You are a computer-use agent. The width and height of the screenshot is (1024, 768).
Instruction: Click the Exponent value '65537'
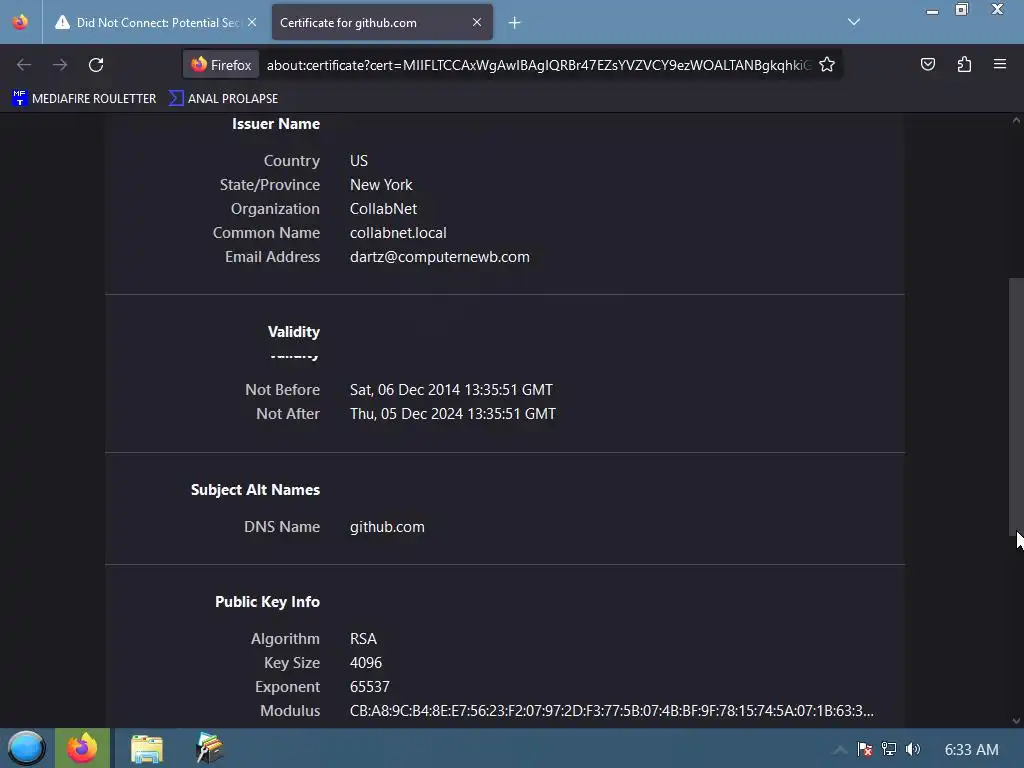tap(370, 687)
